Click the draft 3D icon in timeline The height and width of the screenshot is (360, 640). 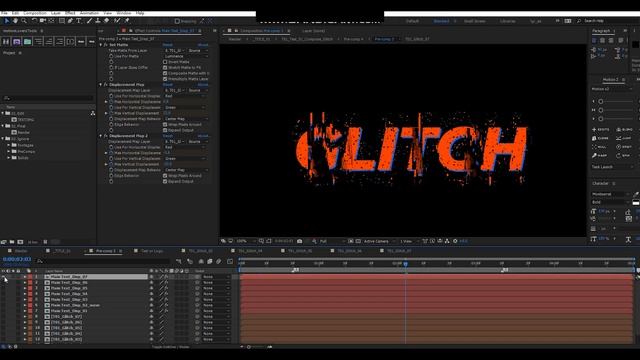(x=190, y=261)
